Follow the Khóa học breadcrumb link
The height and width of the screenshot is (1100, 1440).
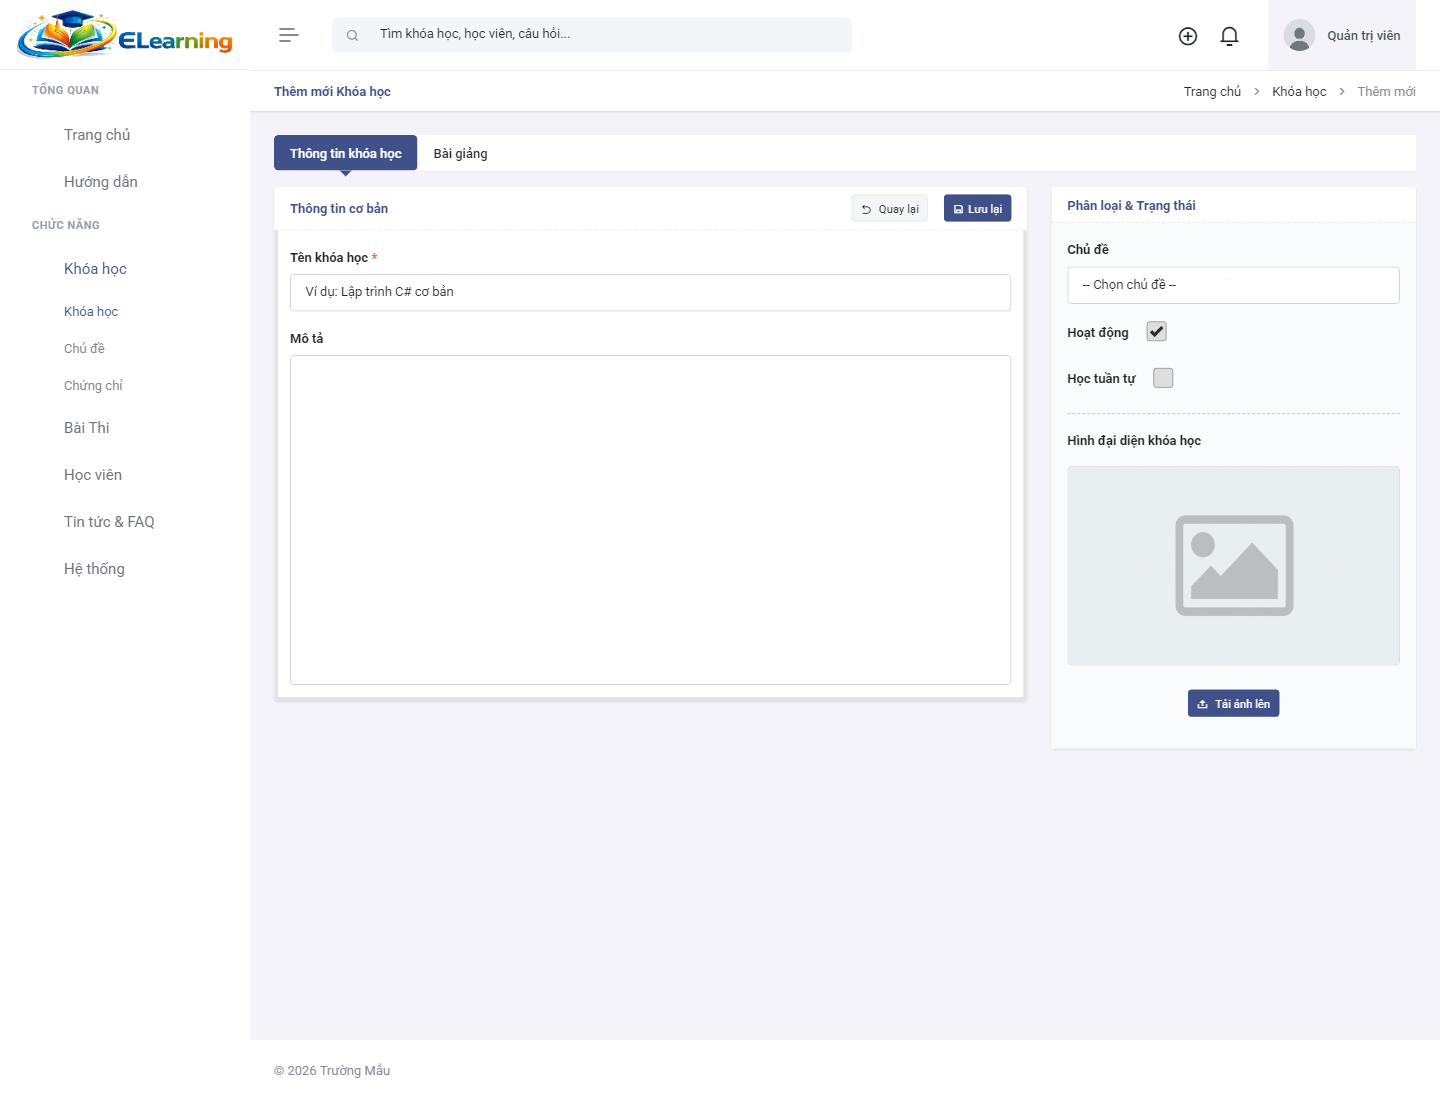click(x=1299, y=92)
